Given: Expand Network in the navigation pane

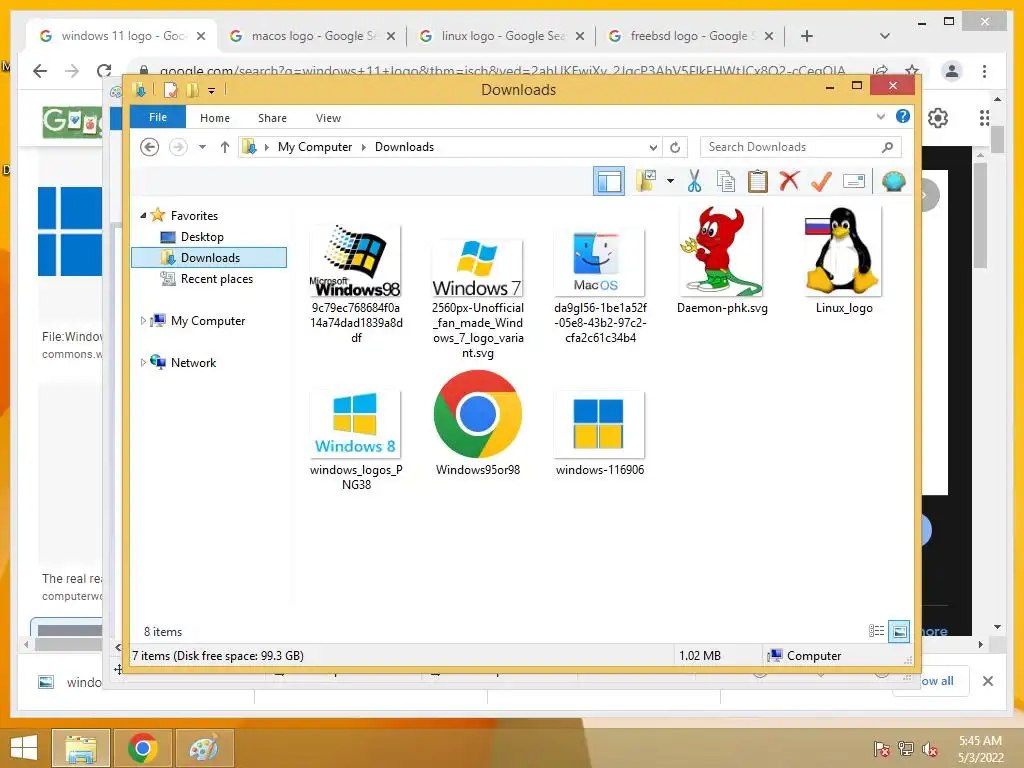Looking at the screenshot, I should pos(143,362).
